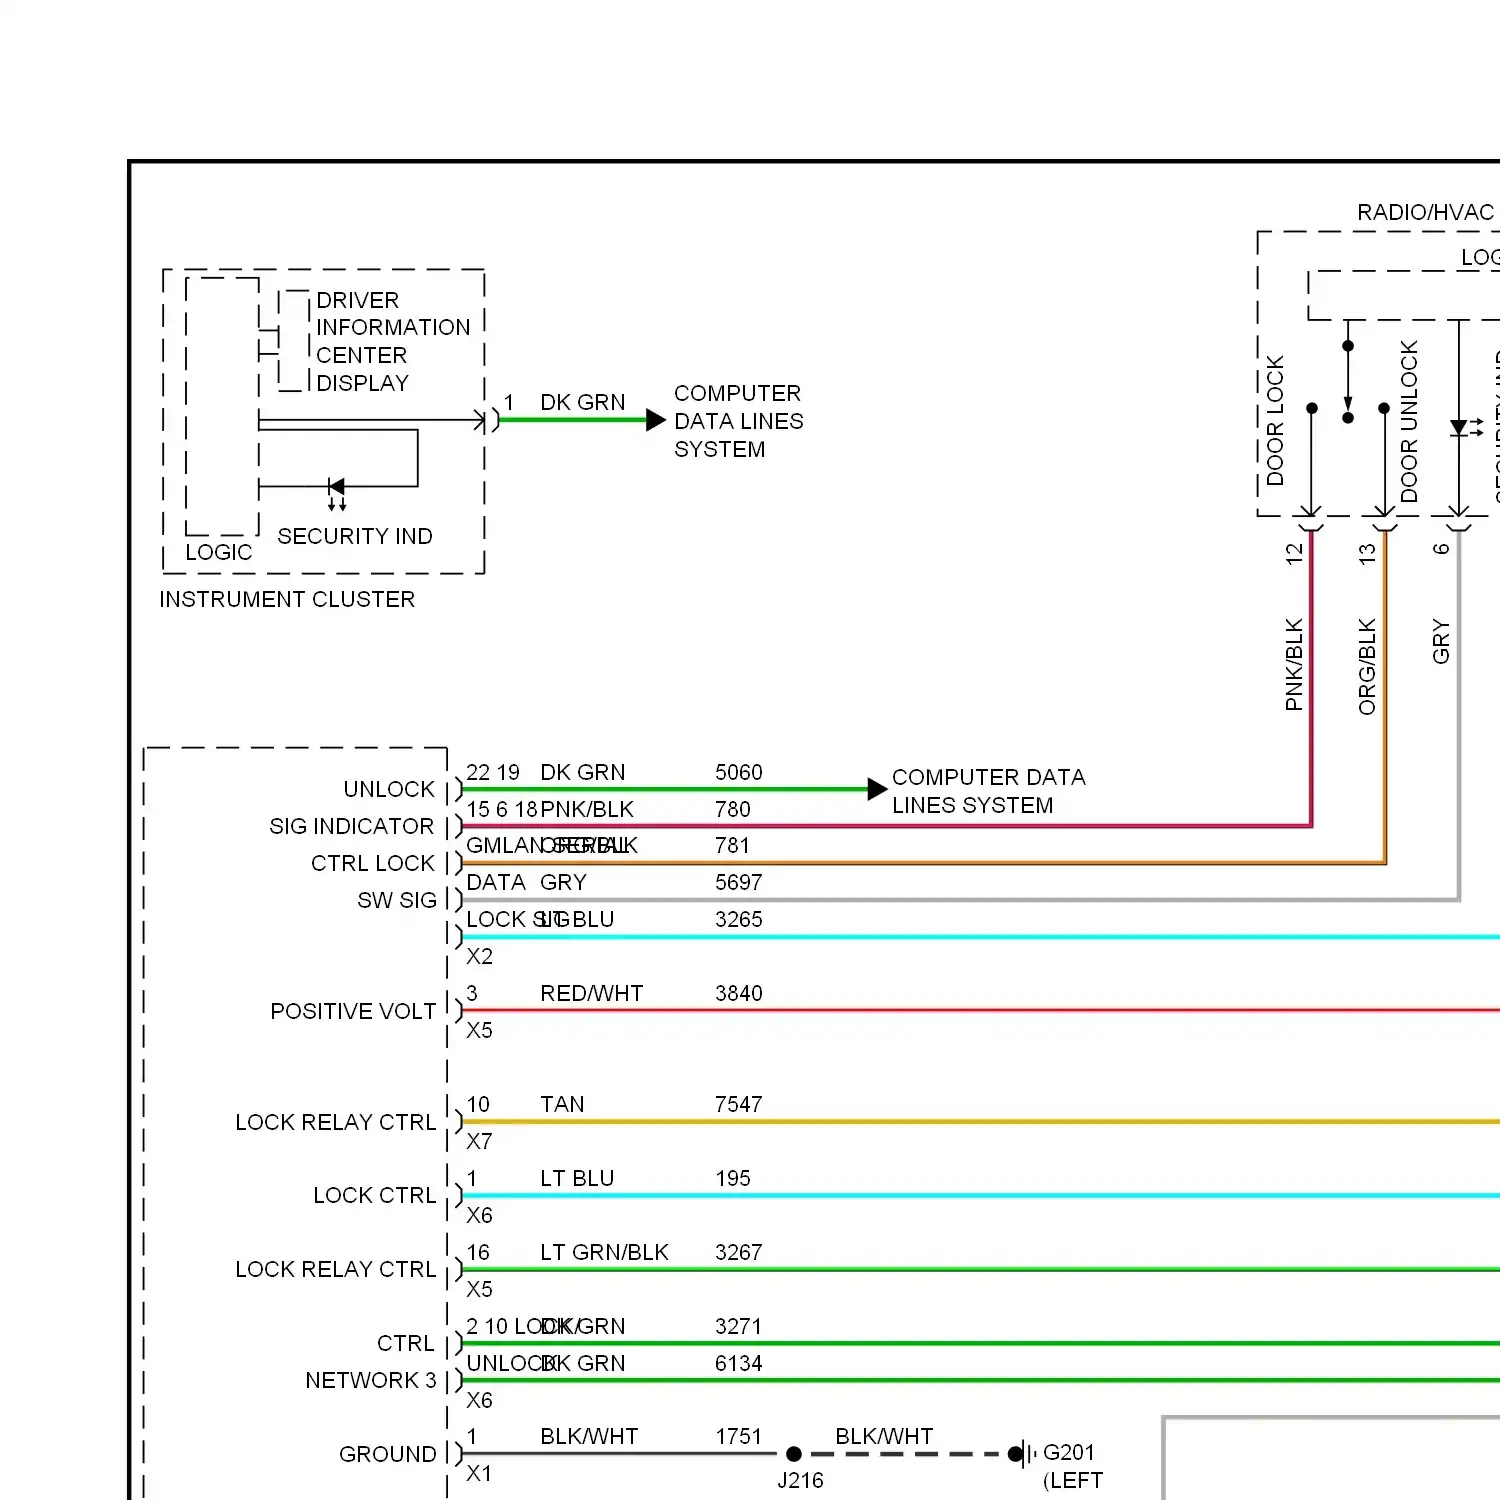Click circuit number 3267
Screen dimensions: 1500x1500
point(739,1252)
